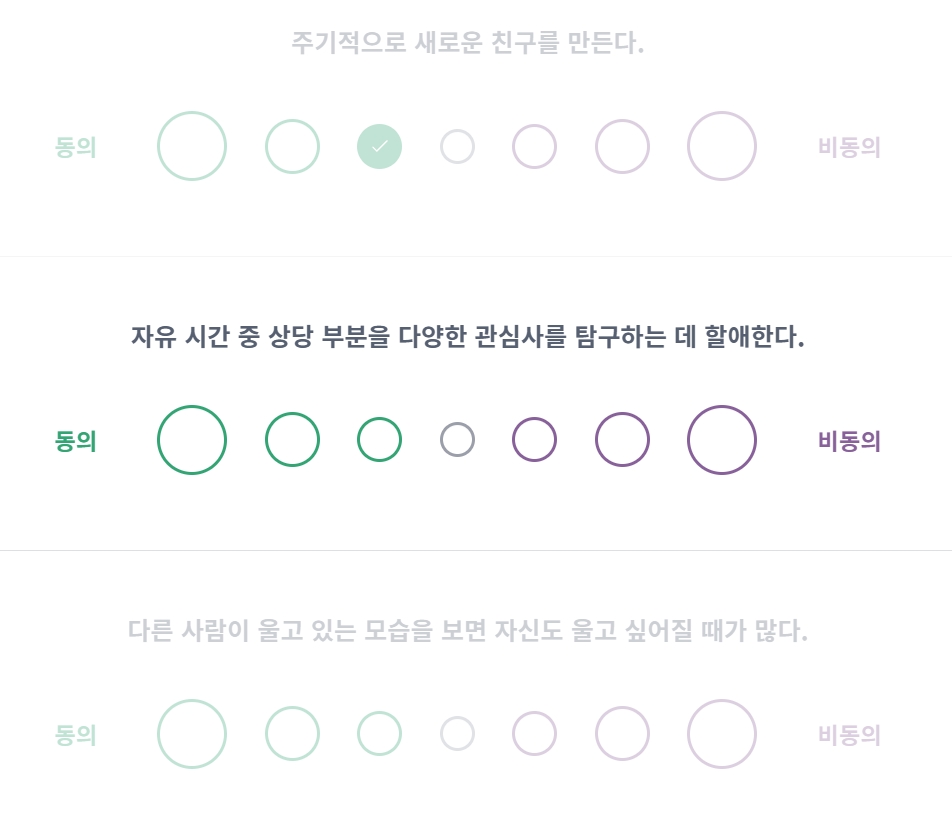
Task: Select the largest purple 비동의 circle for interests question
Action: pos(722,440)
